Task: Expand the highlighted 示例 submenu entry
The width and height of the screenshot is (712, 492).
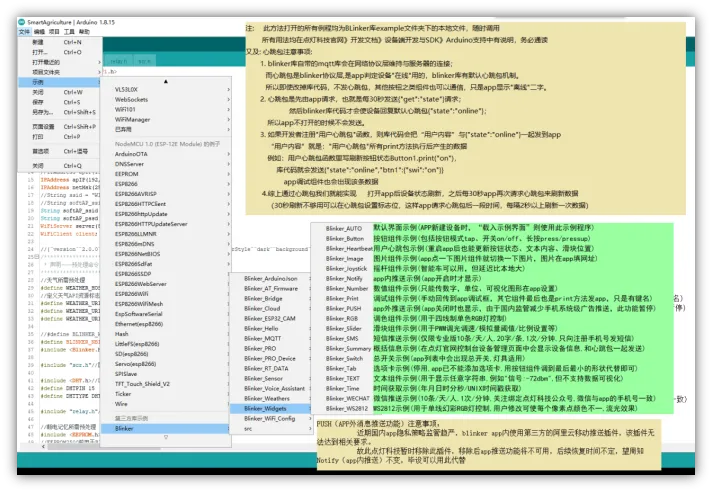Action: click(59, 82)
